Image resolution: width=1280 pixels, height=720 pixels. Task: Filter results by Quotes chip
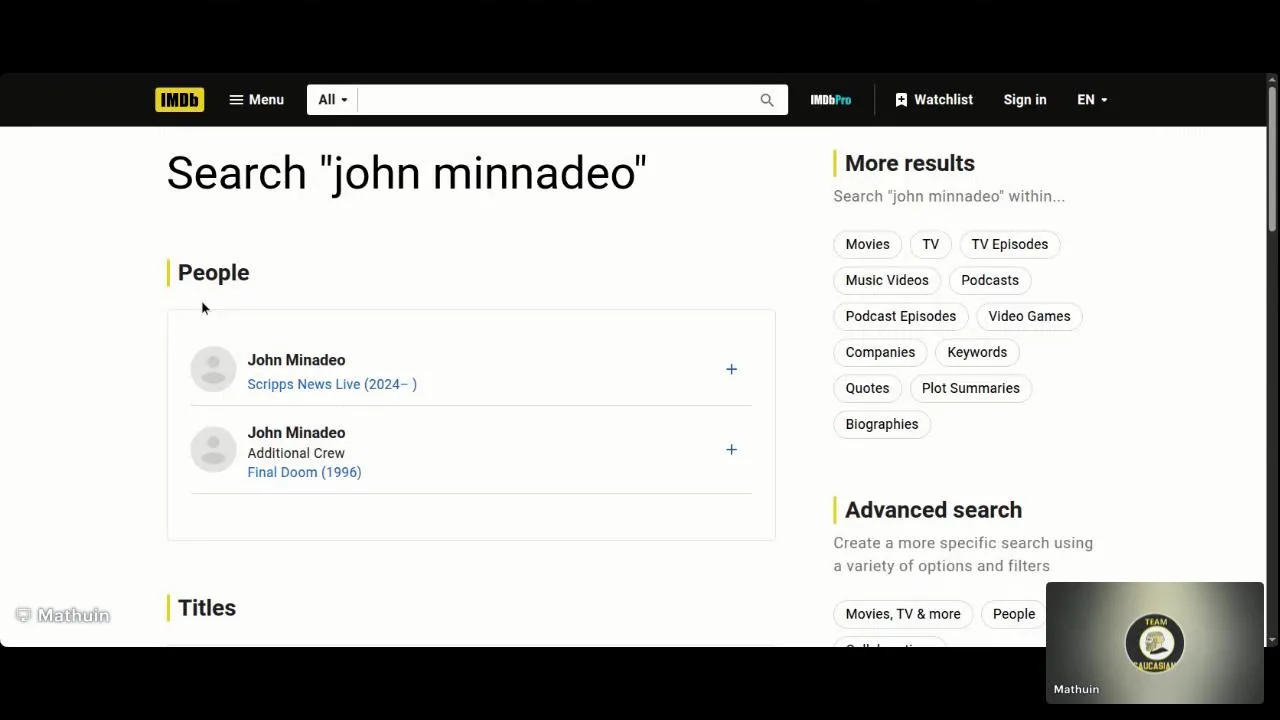[x=867, y=388]
